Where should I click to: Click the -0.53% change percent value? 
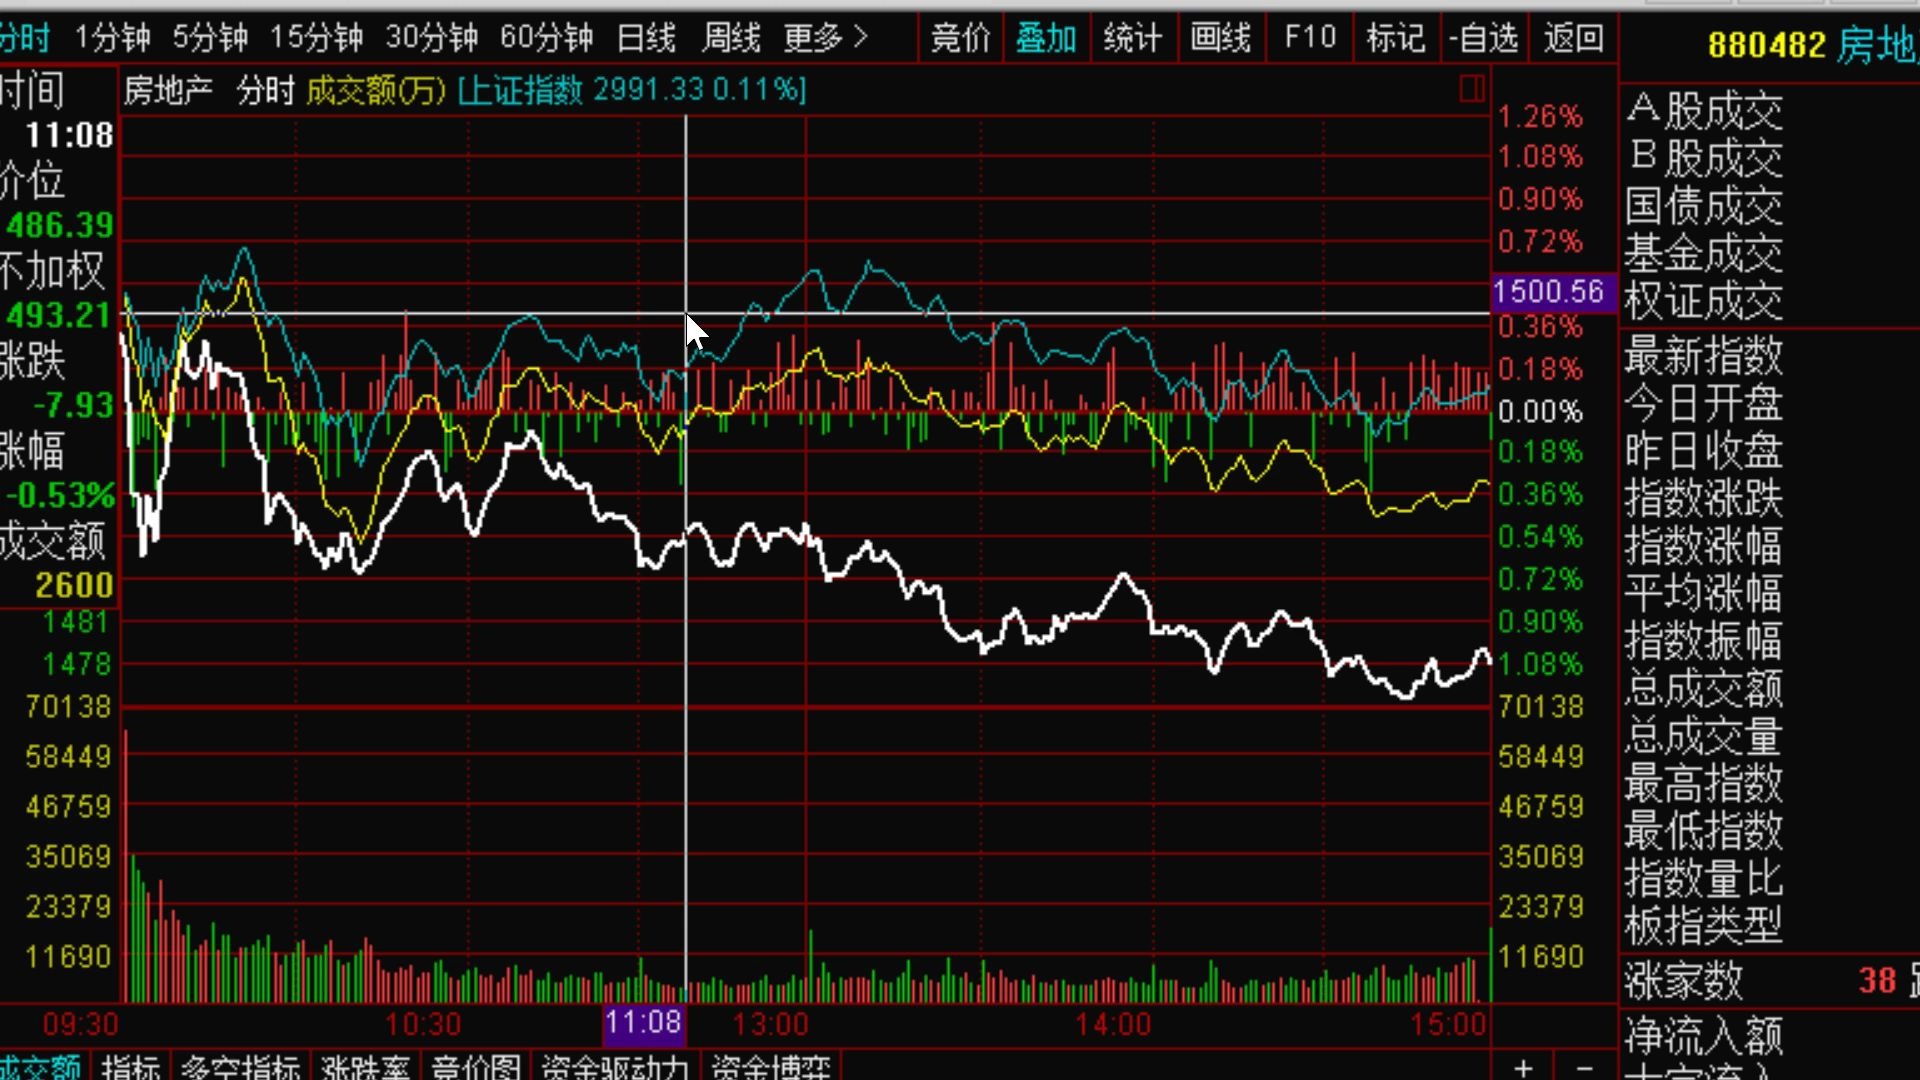(x=60, y=495)
